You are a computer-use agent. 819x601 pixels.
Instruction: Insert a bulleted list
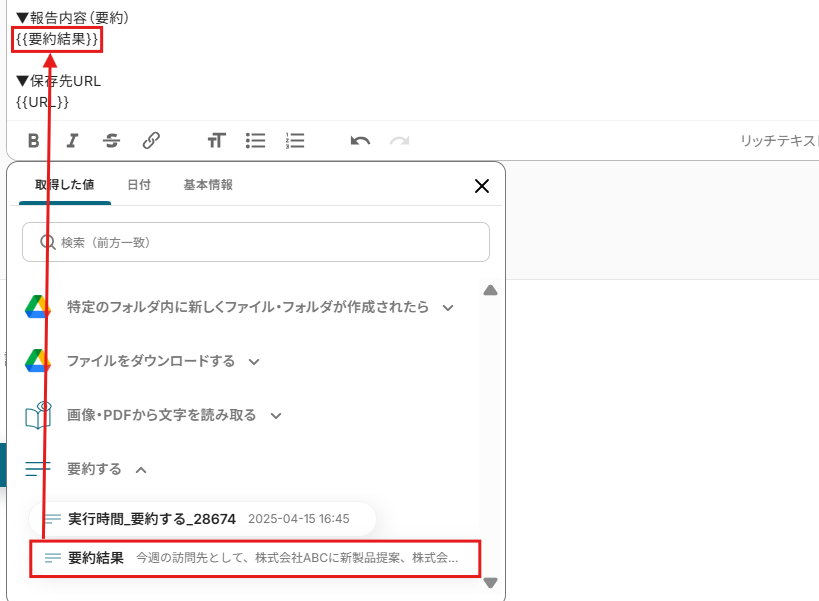255,140
